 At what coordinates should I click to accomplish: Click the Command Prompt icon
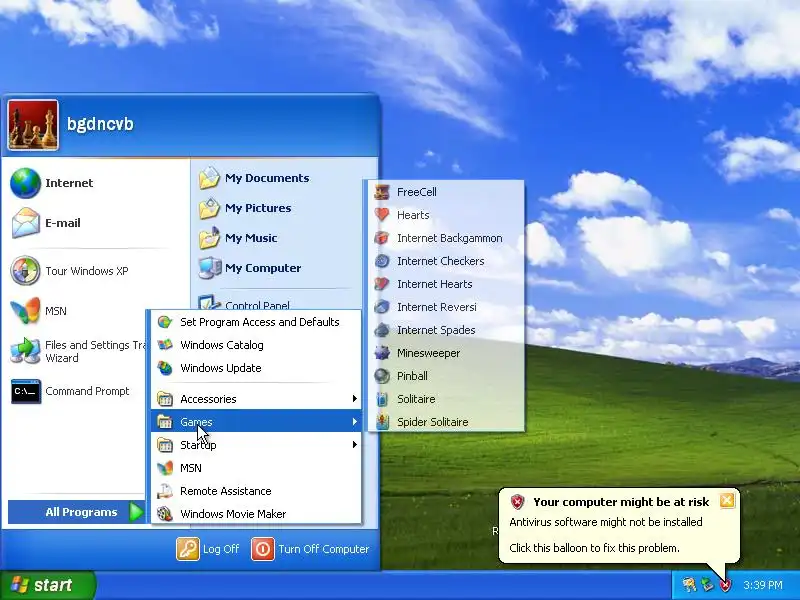[x=26, y=391]
